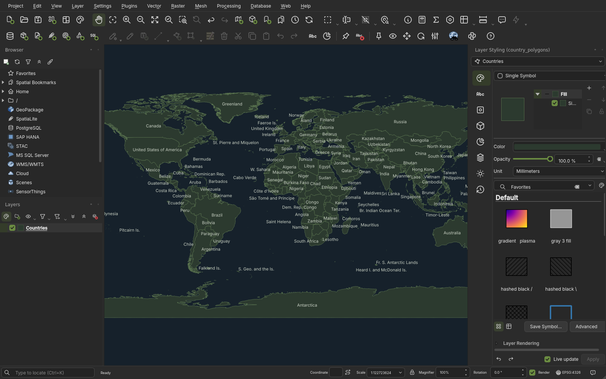The width and height of the screenshot is (606, 379).
Task: Toggle the Live update checkbox
Action: [547, 359]
